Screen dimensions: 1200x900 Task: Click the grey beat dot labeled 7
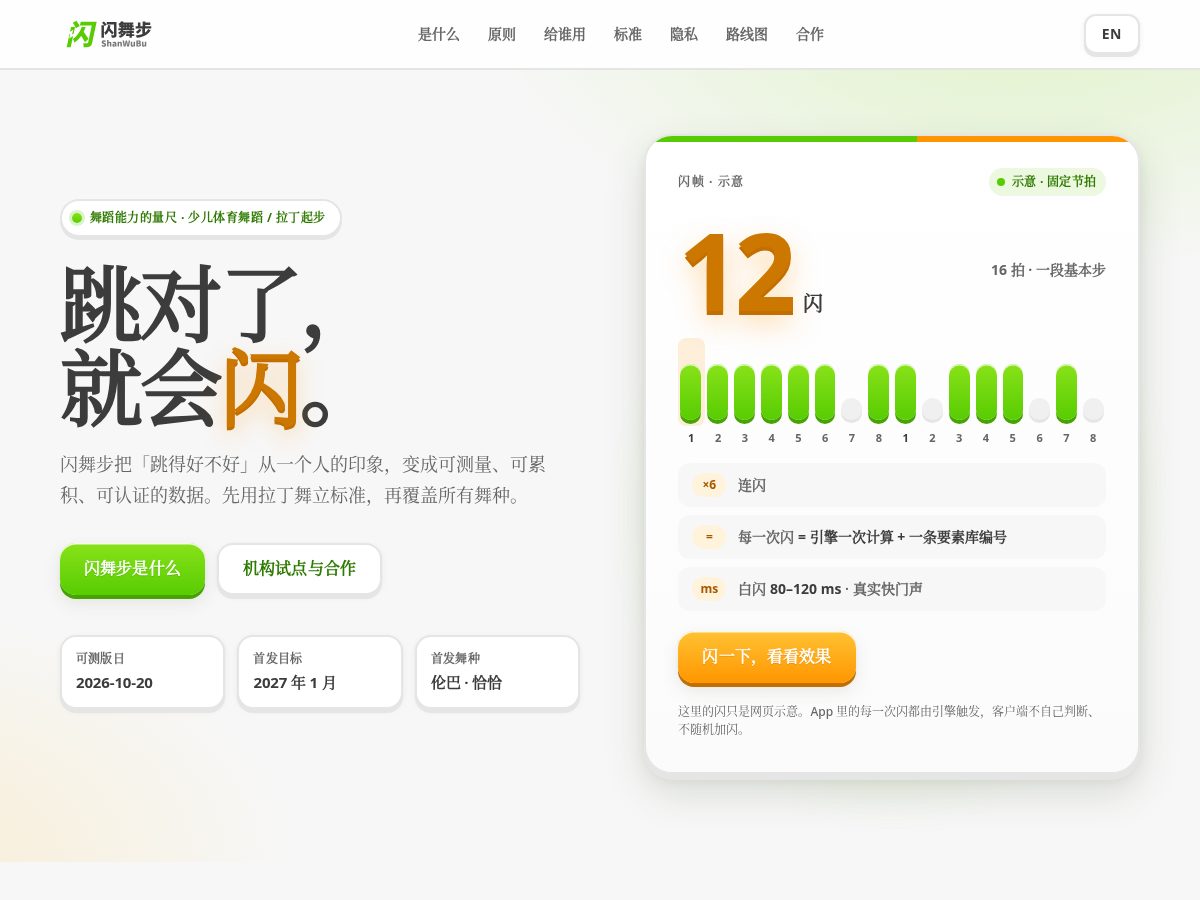(851, 410)
